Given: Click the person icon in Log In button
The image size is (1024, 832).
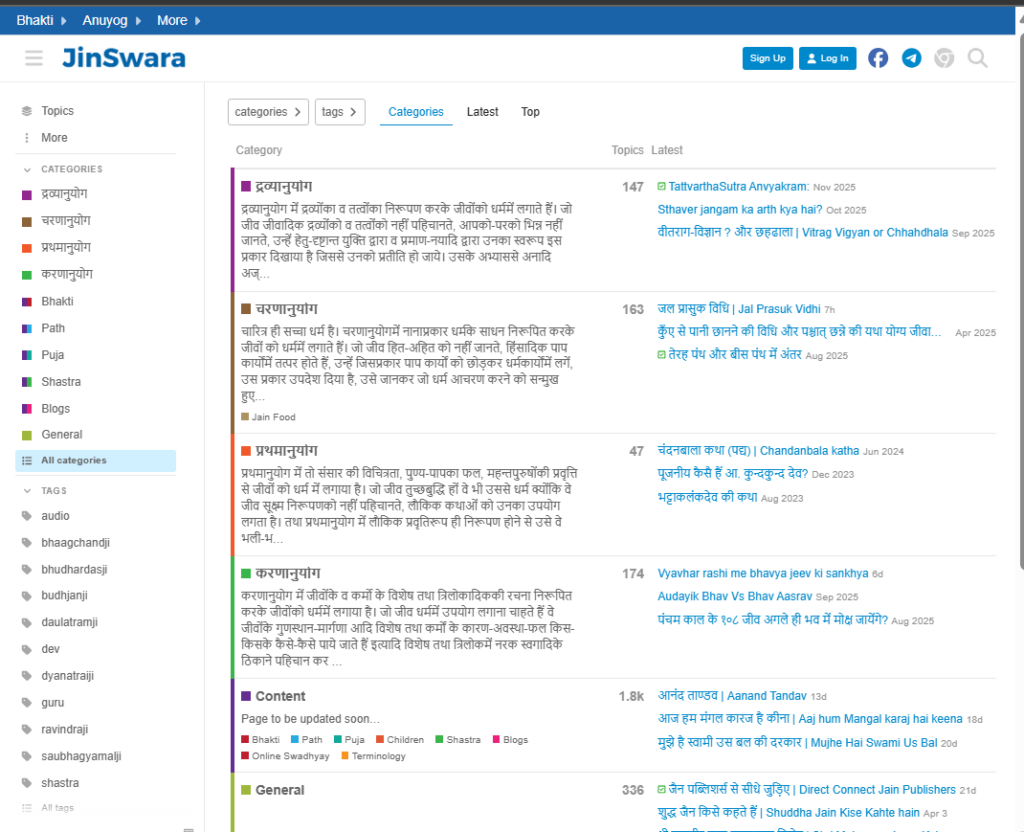Looking at the screenshot, I should (x=812, y=58).
